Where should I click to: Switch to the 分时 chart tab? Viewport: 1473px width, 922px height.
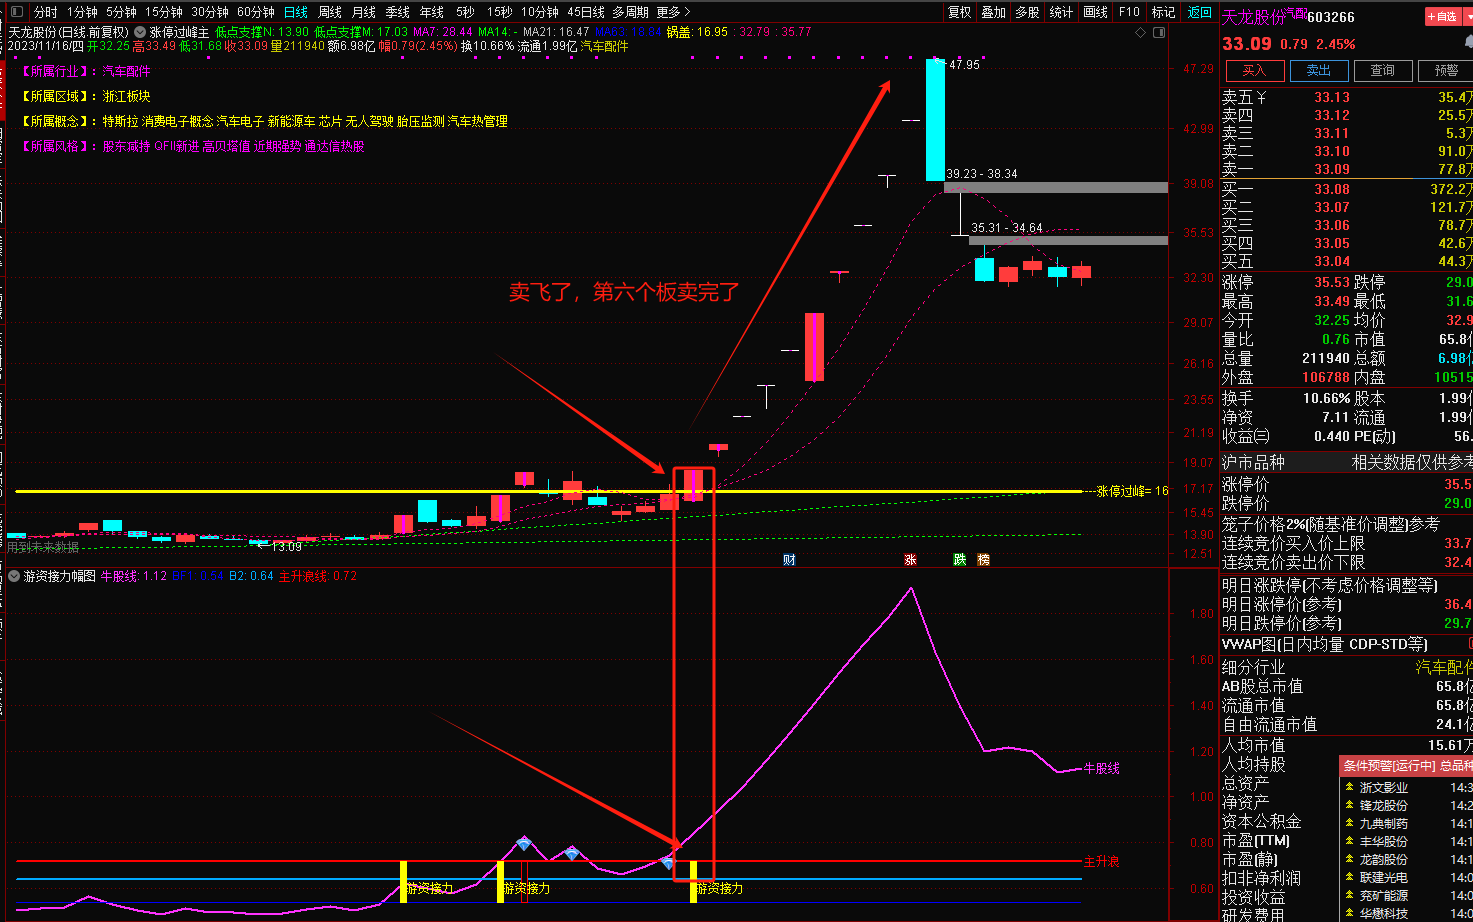click(x=45, y=12)
